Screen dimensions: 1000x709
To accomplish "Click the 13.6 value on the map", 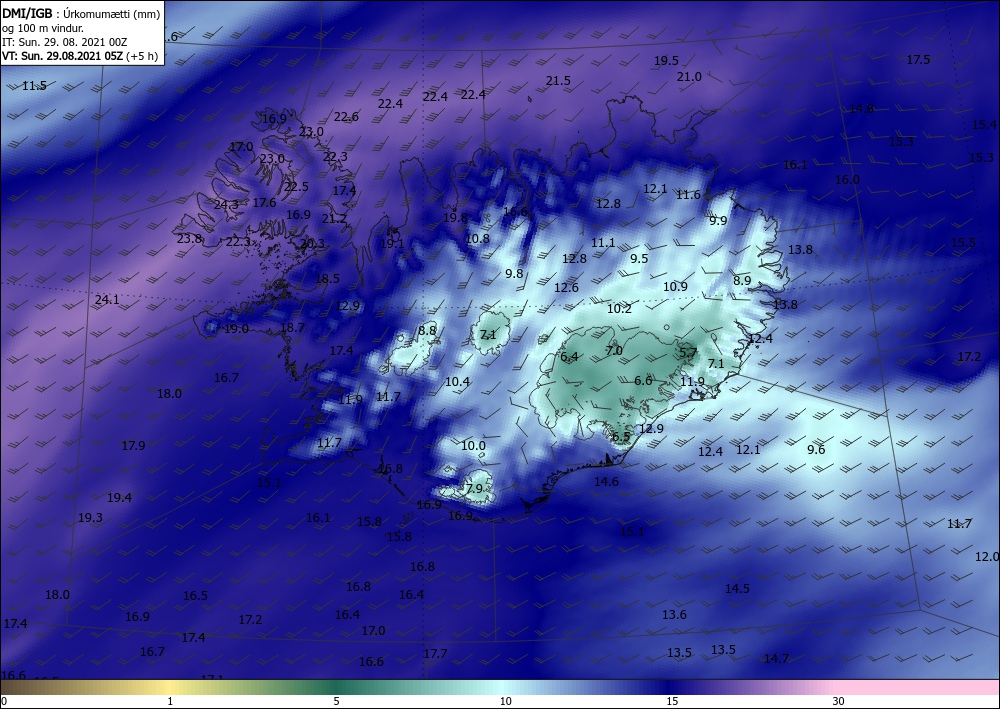I will (674, 615).
